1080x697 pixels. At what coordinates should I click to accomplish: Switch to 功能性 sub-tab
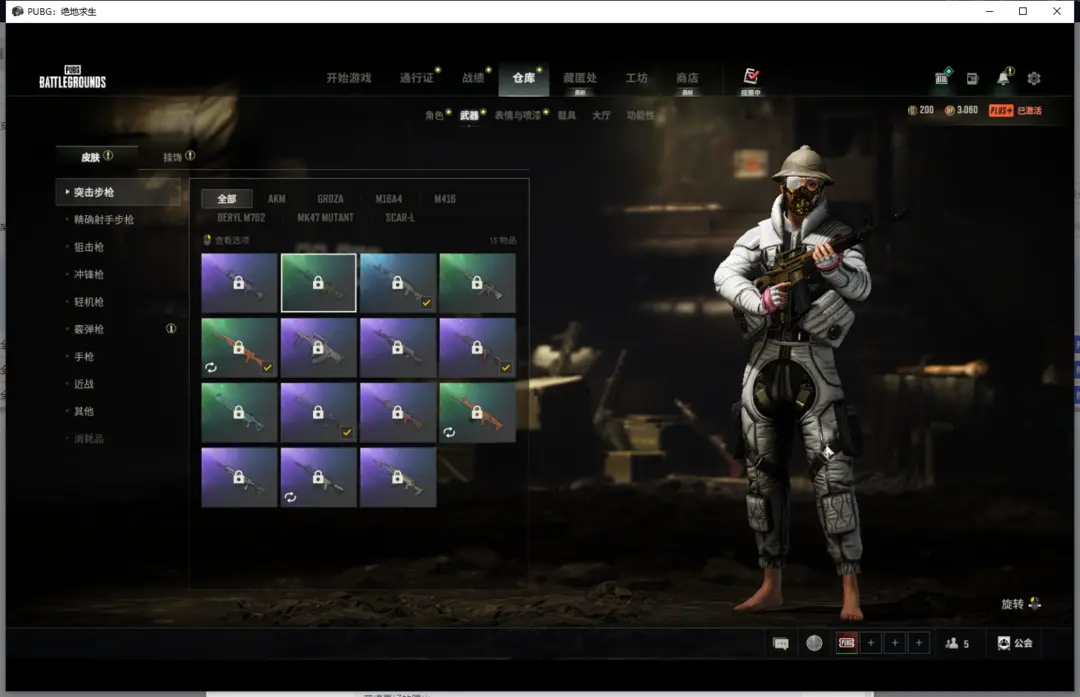coord(641,115)
